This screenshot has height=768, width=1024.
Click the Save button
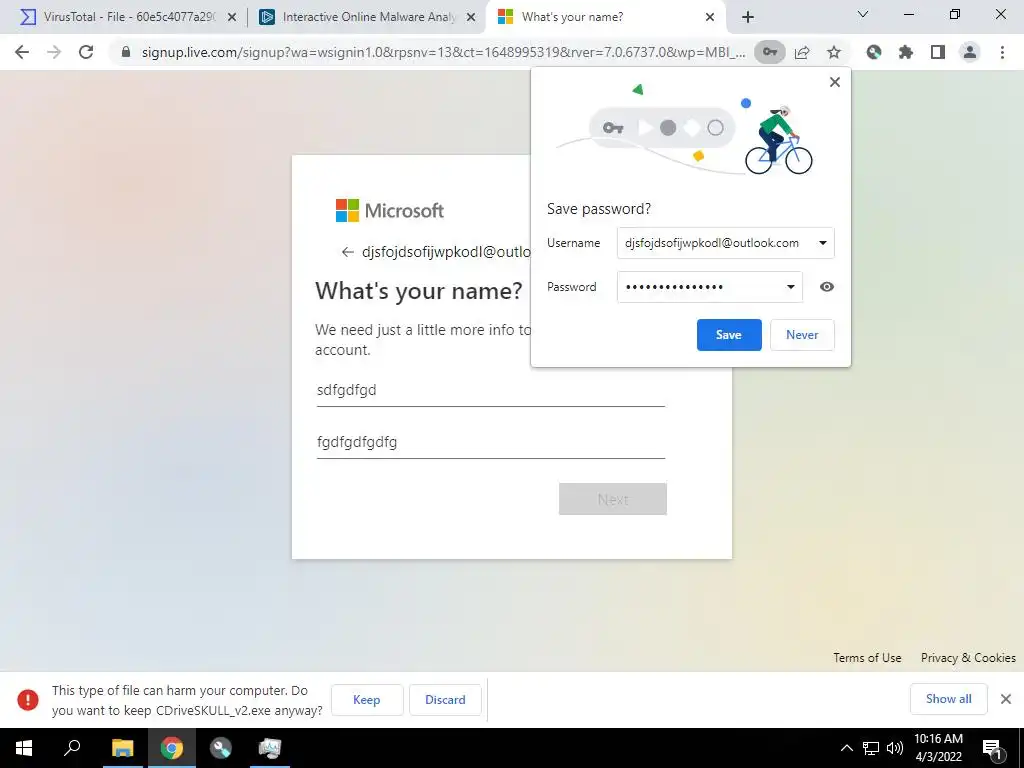click(729, 335)
